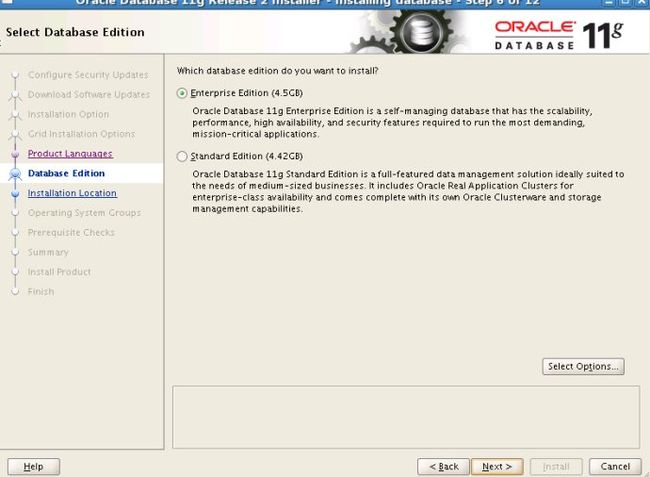Maximize the installer window
Viewport: 650px width, 477px height.
coord(625,2)
